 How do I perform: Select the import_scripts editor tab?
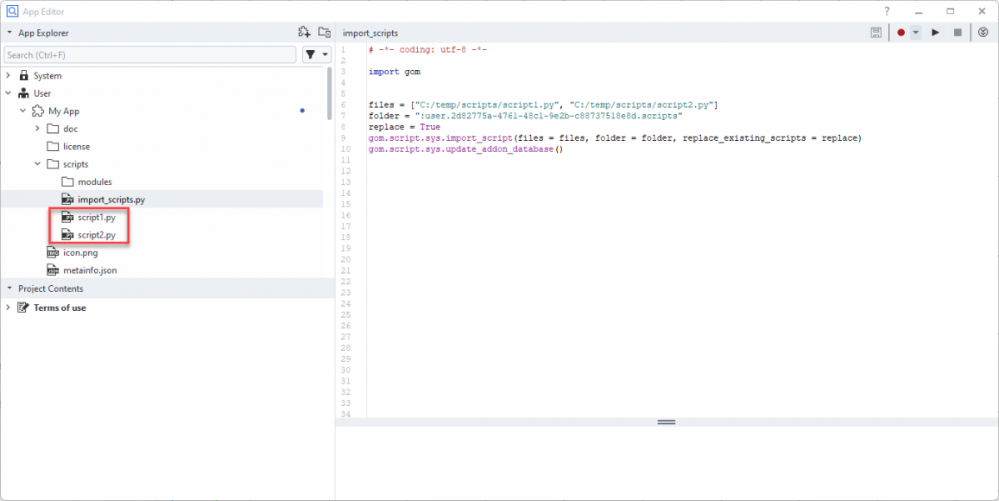(x=370, y=33)
